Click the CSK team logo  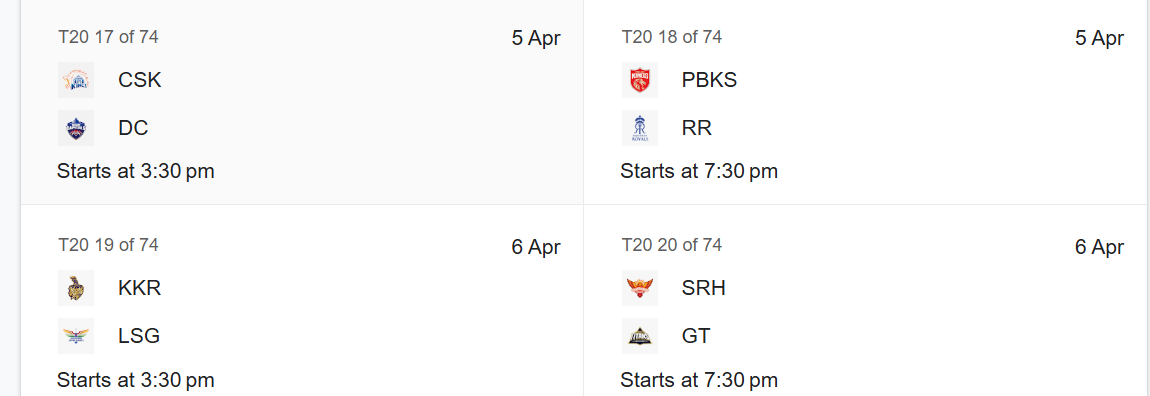[x=76, y=80]
